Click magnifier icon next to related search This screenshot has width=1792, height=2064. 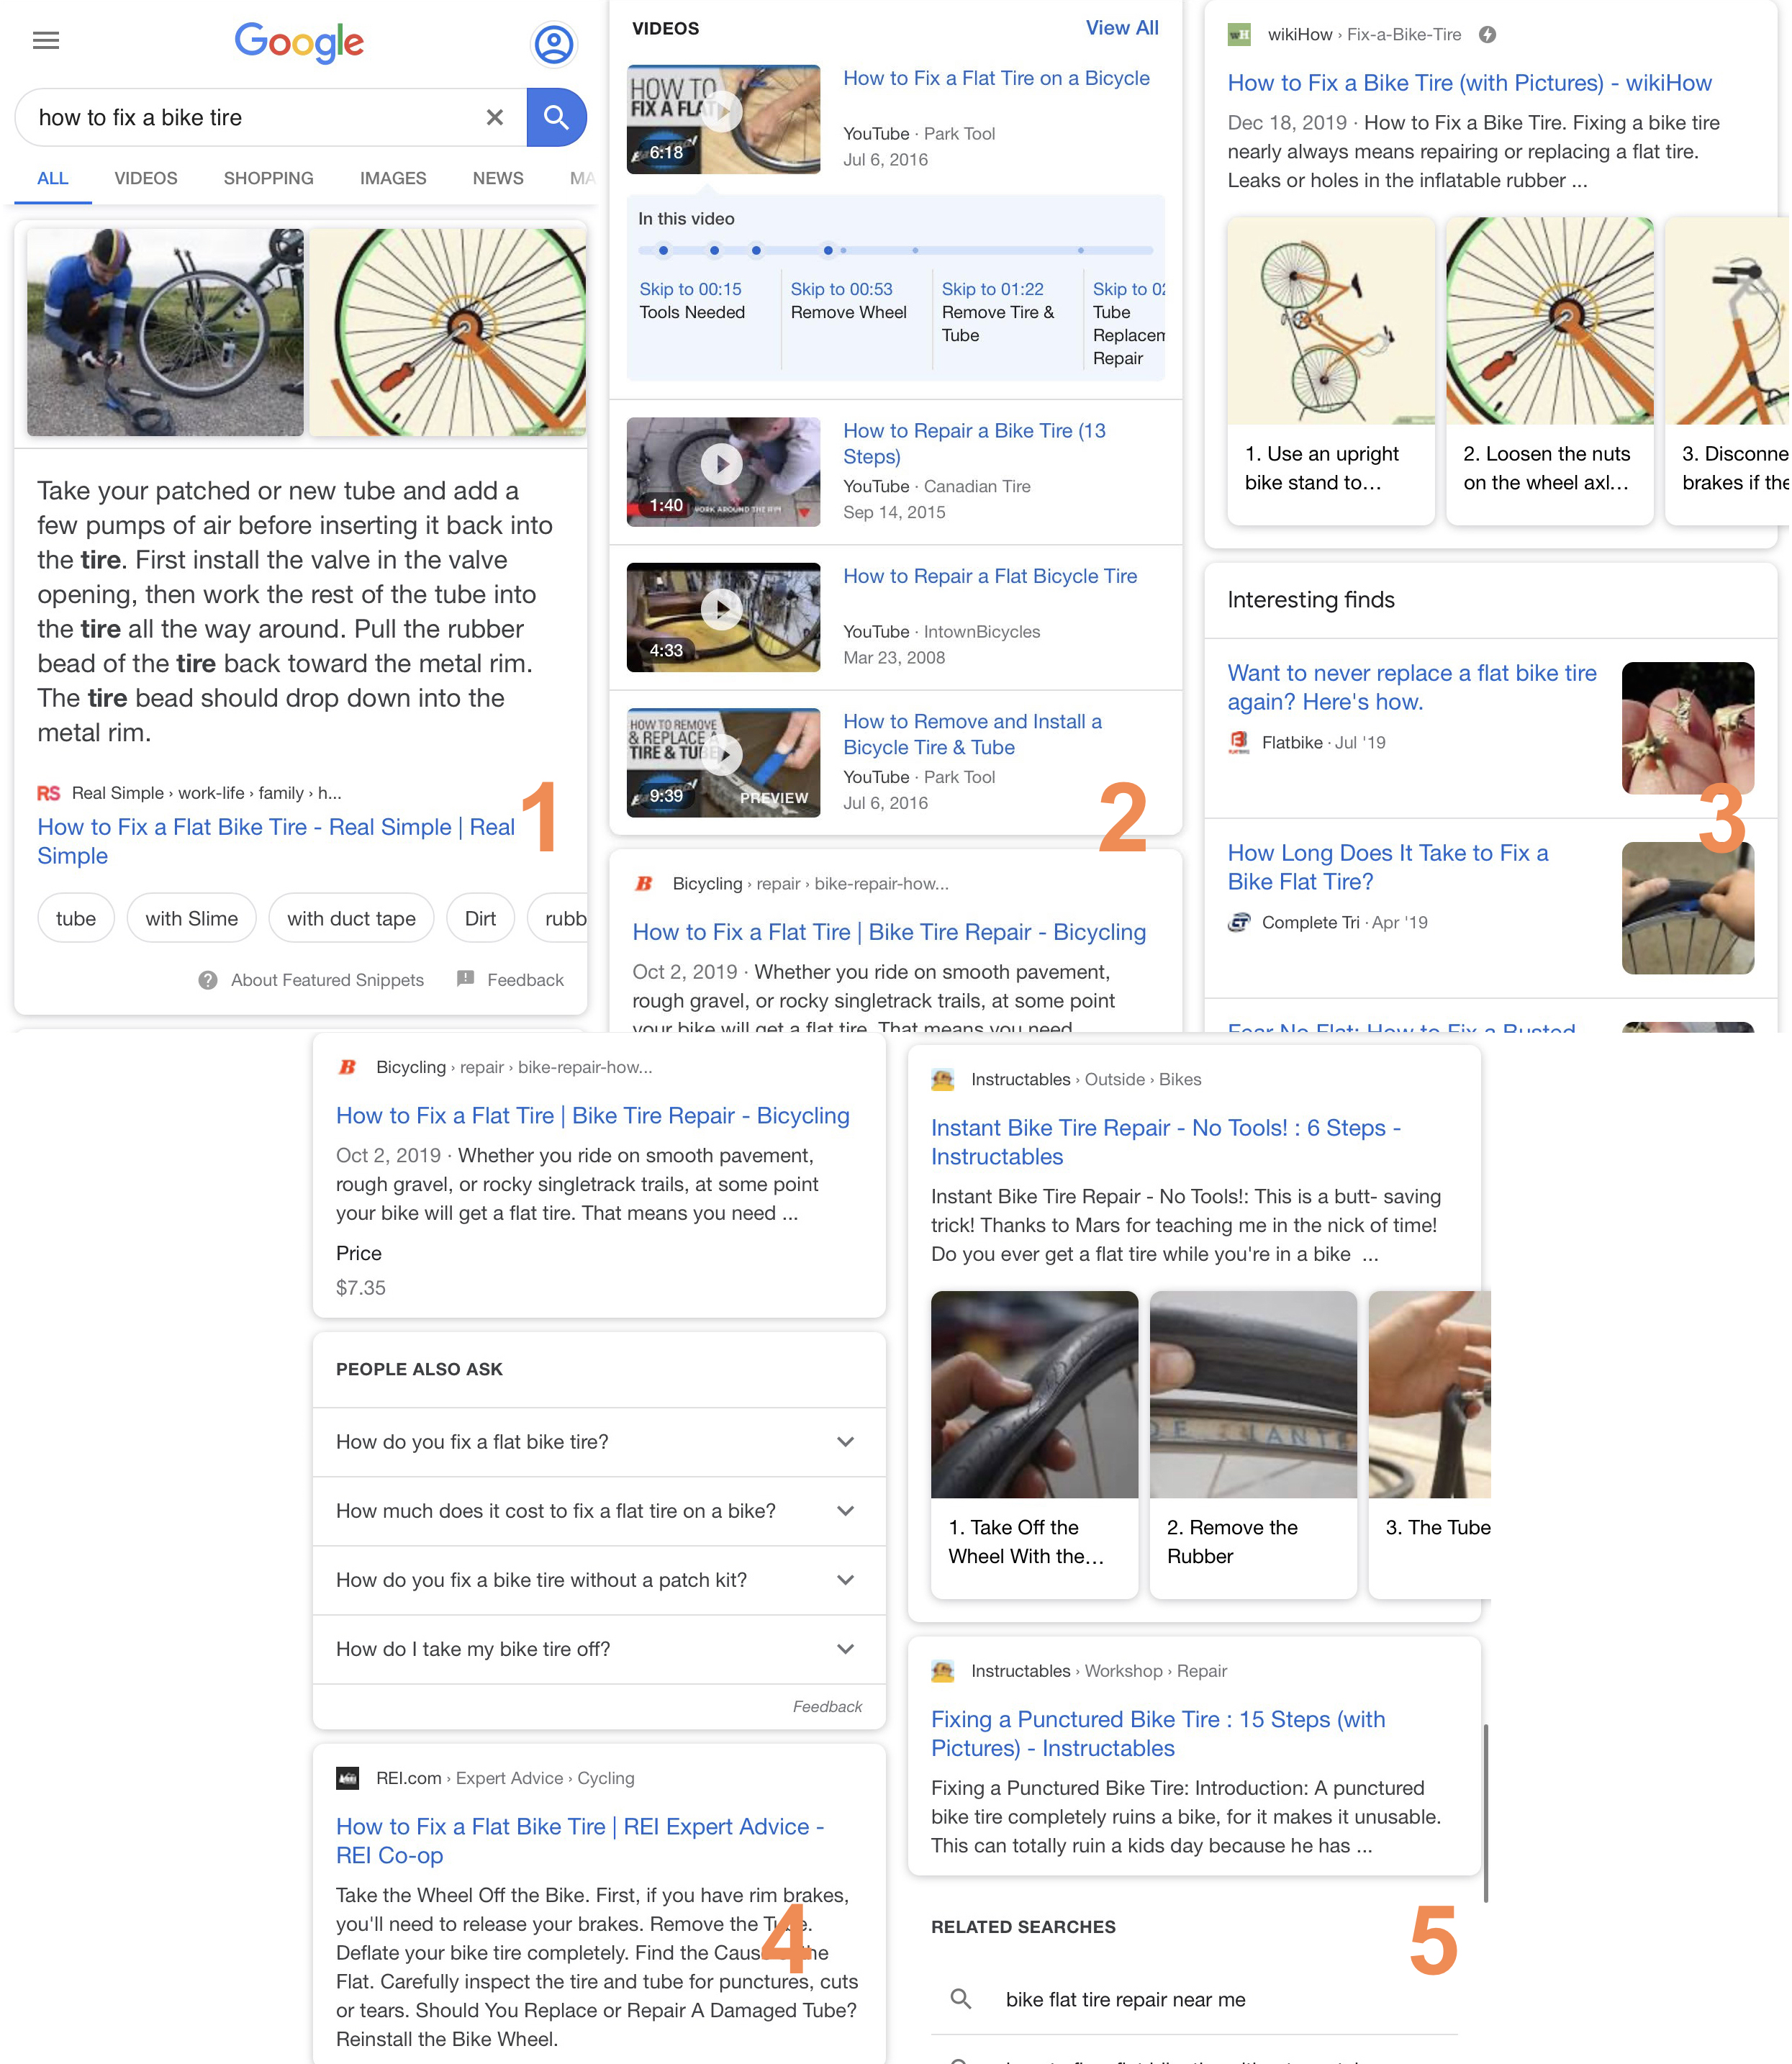(961, 1999)
